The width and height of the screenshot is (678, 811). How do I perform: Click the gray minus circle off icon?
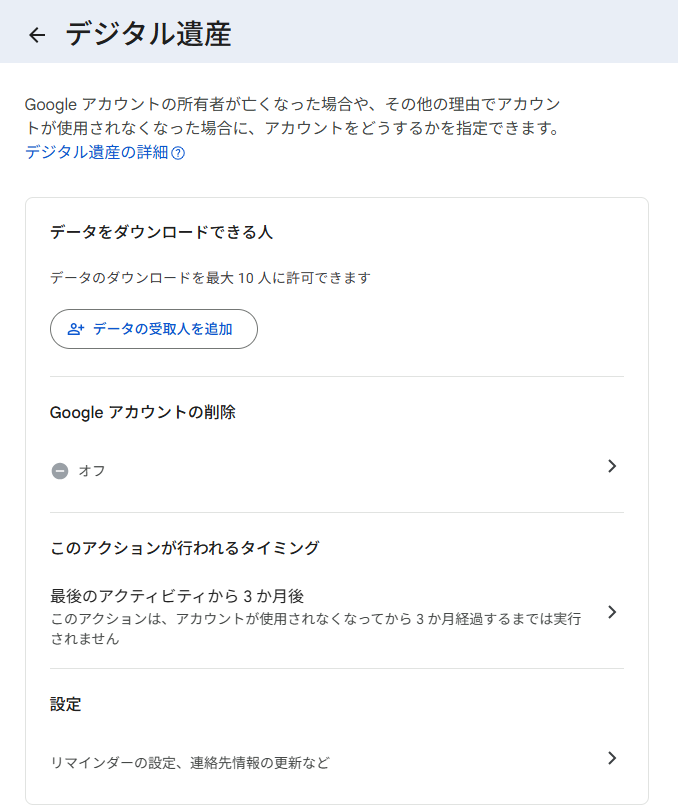tap(60, 470)
